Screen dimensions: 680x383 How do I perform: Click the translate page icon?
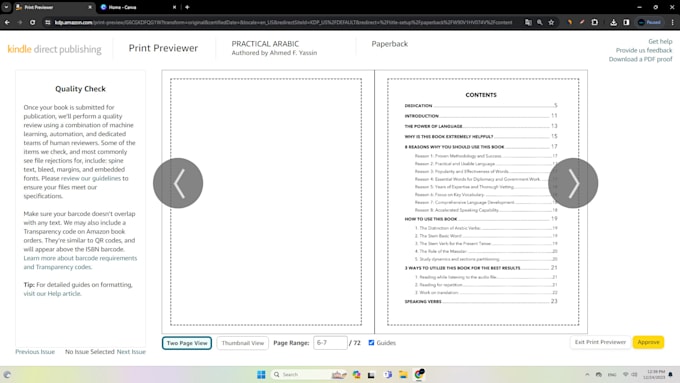point(528,22)
